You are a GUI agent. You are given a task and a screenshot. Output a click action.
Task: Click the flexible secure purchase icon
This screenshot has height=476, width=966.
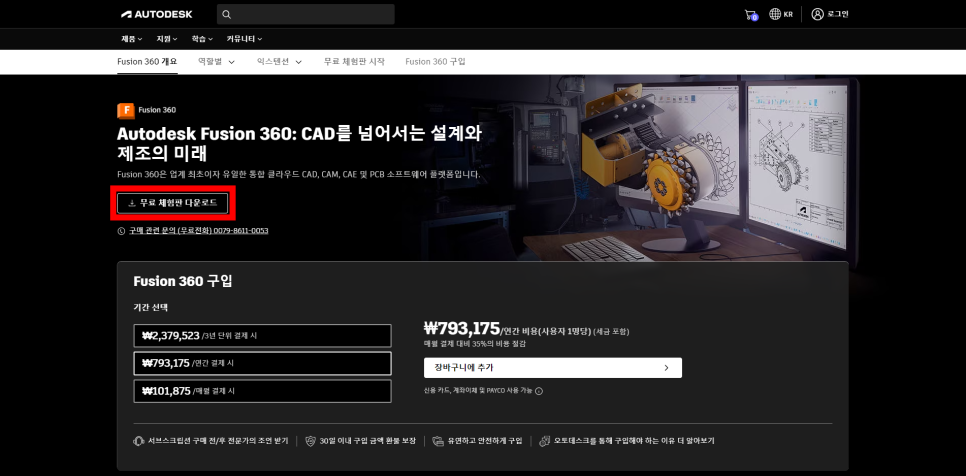pyautogui.click(x=438, y=441)
